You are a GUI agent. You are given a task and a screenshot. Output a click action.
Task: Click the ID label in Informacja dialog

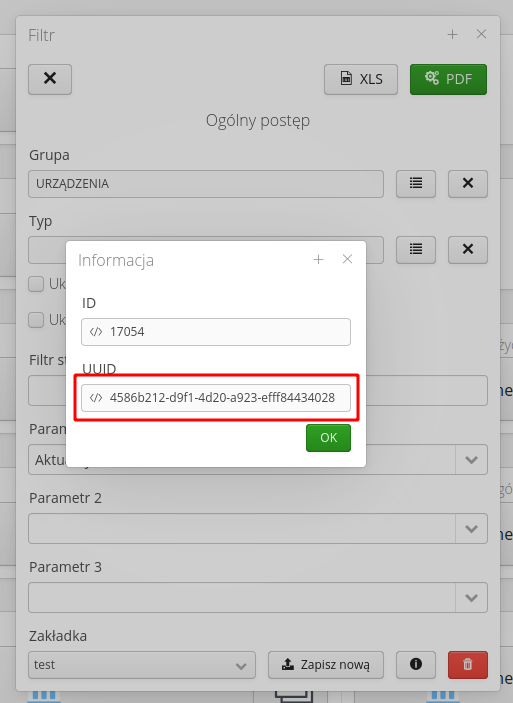89,303
